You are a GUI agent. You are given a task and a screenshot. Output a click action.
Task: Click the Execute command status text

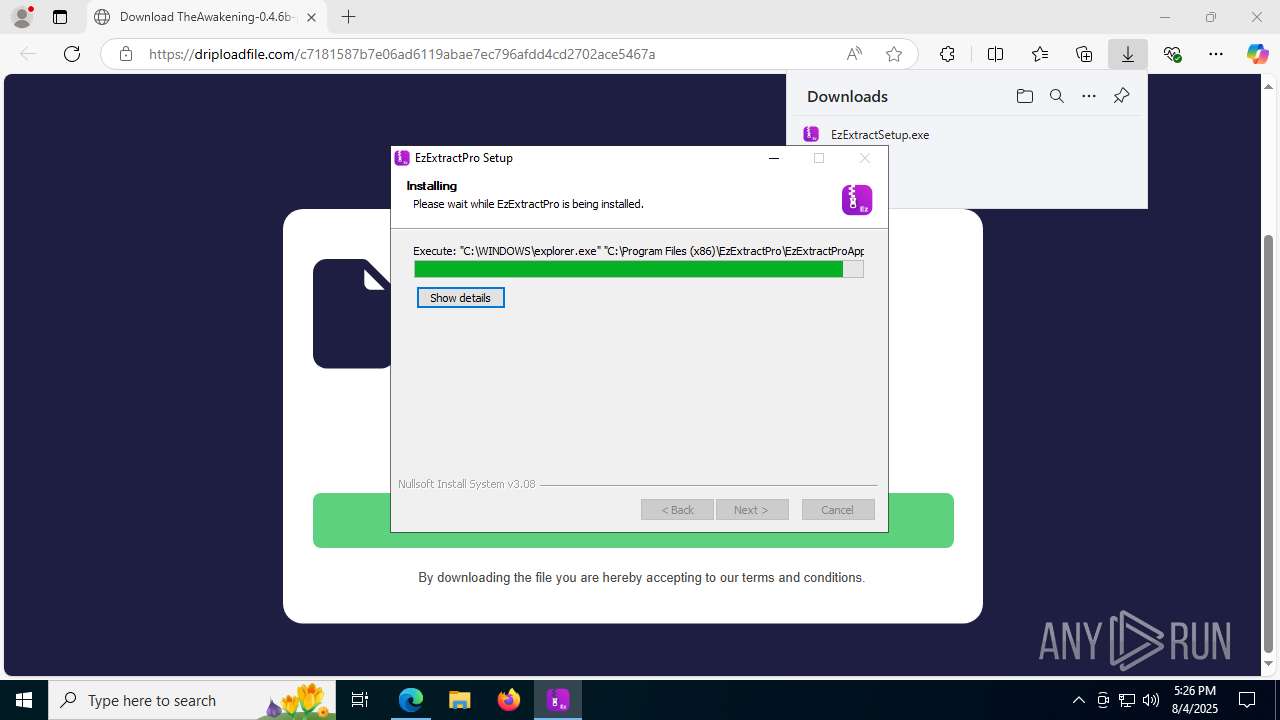(638, 251)
